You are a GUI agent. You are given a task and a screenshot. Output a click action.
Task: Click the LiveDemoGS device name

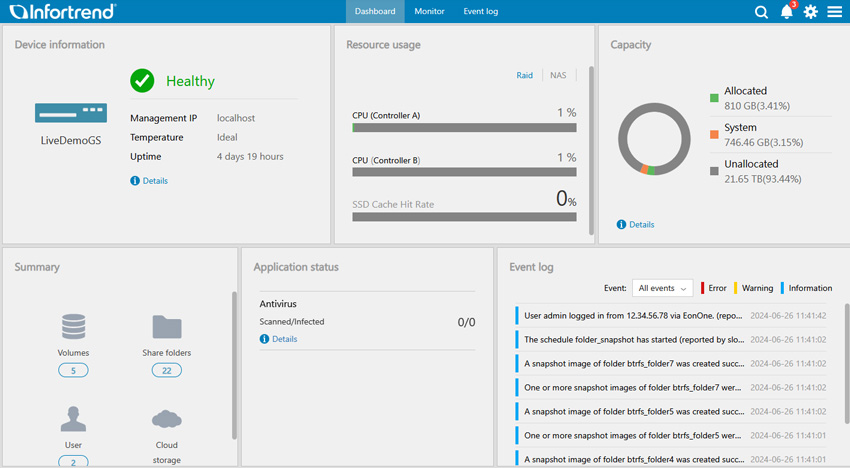click(x=71, y=140)
